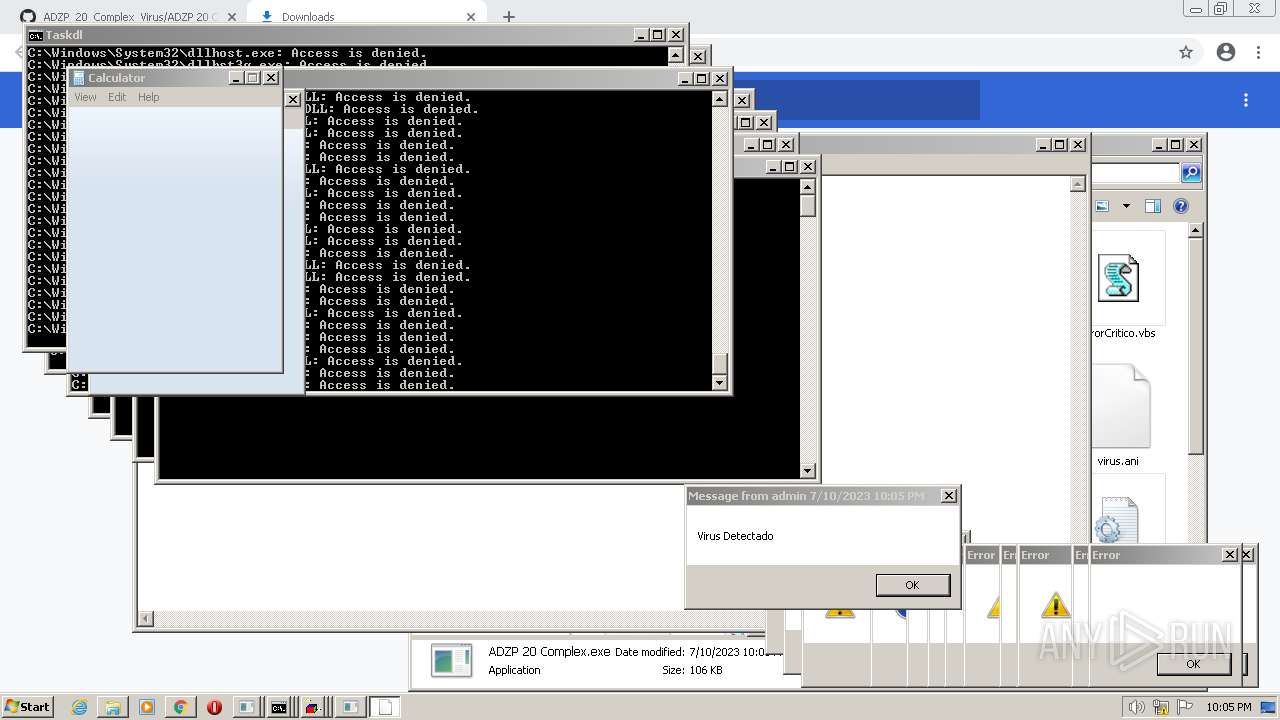Open the colored cube app in taskbar

coord(313,707)
